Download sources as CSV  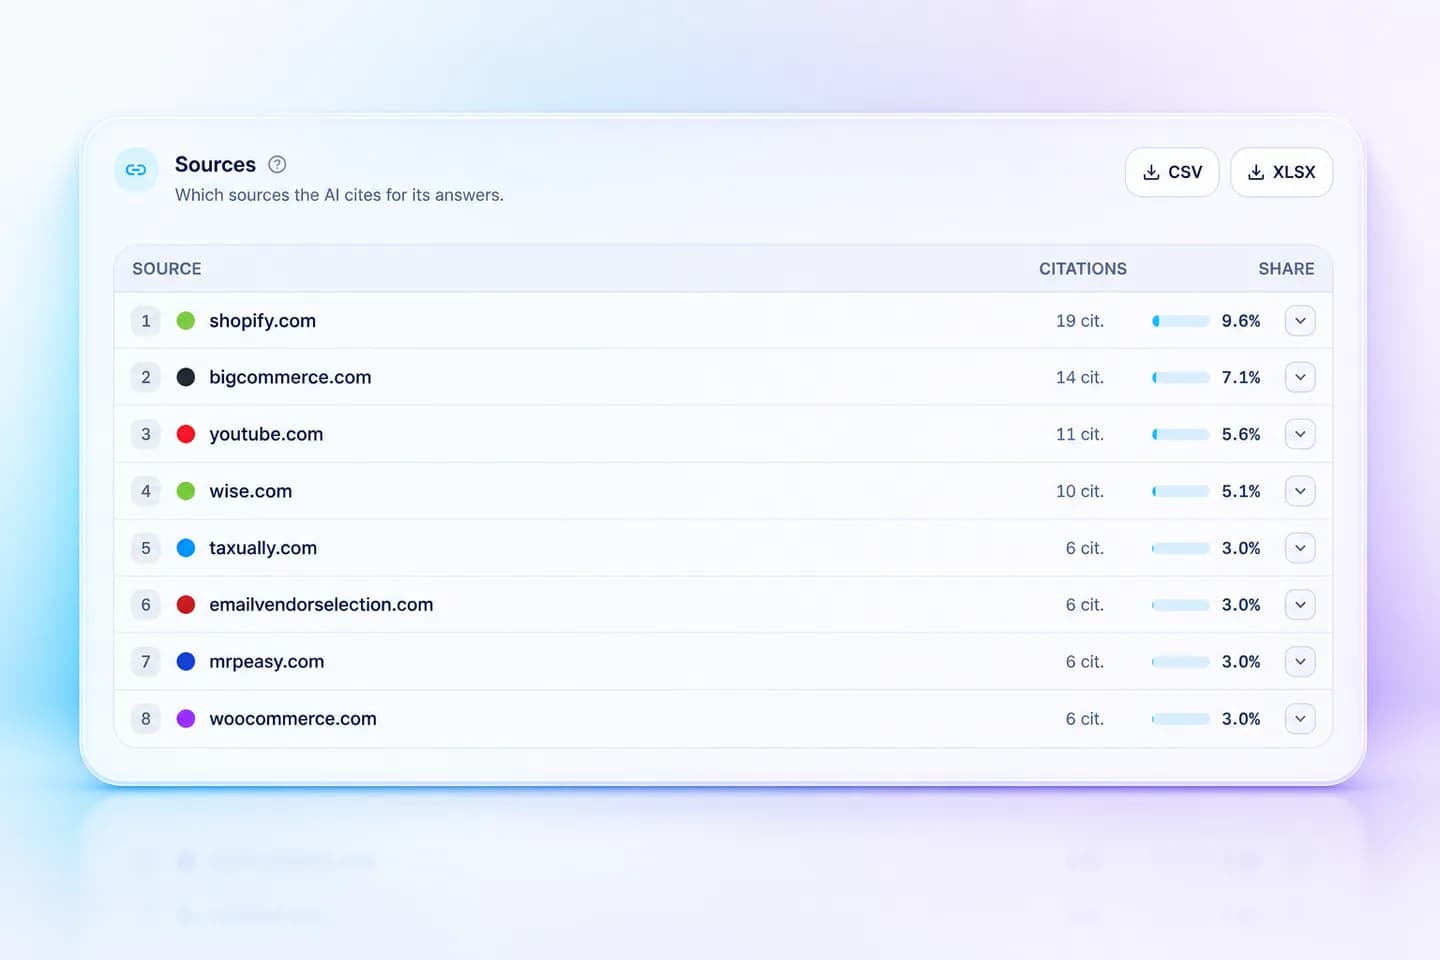point(1172,172)
